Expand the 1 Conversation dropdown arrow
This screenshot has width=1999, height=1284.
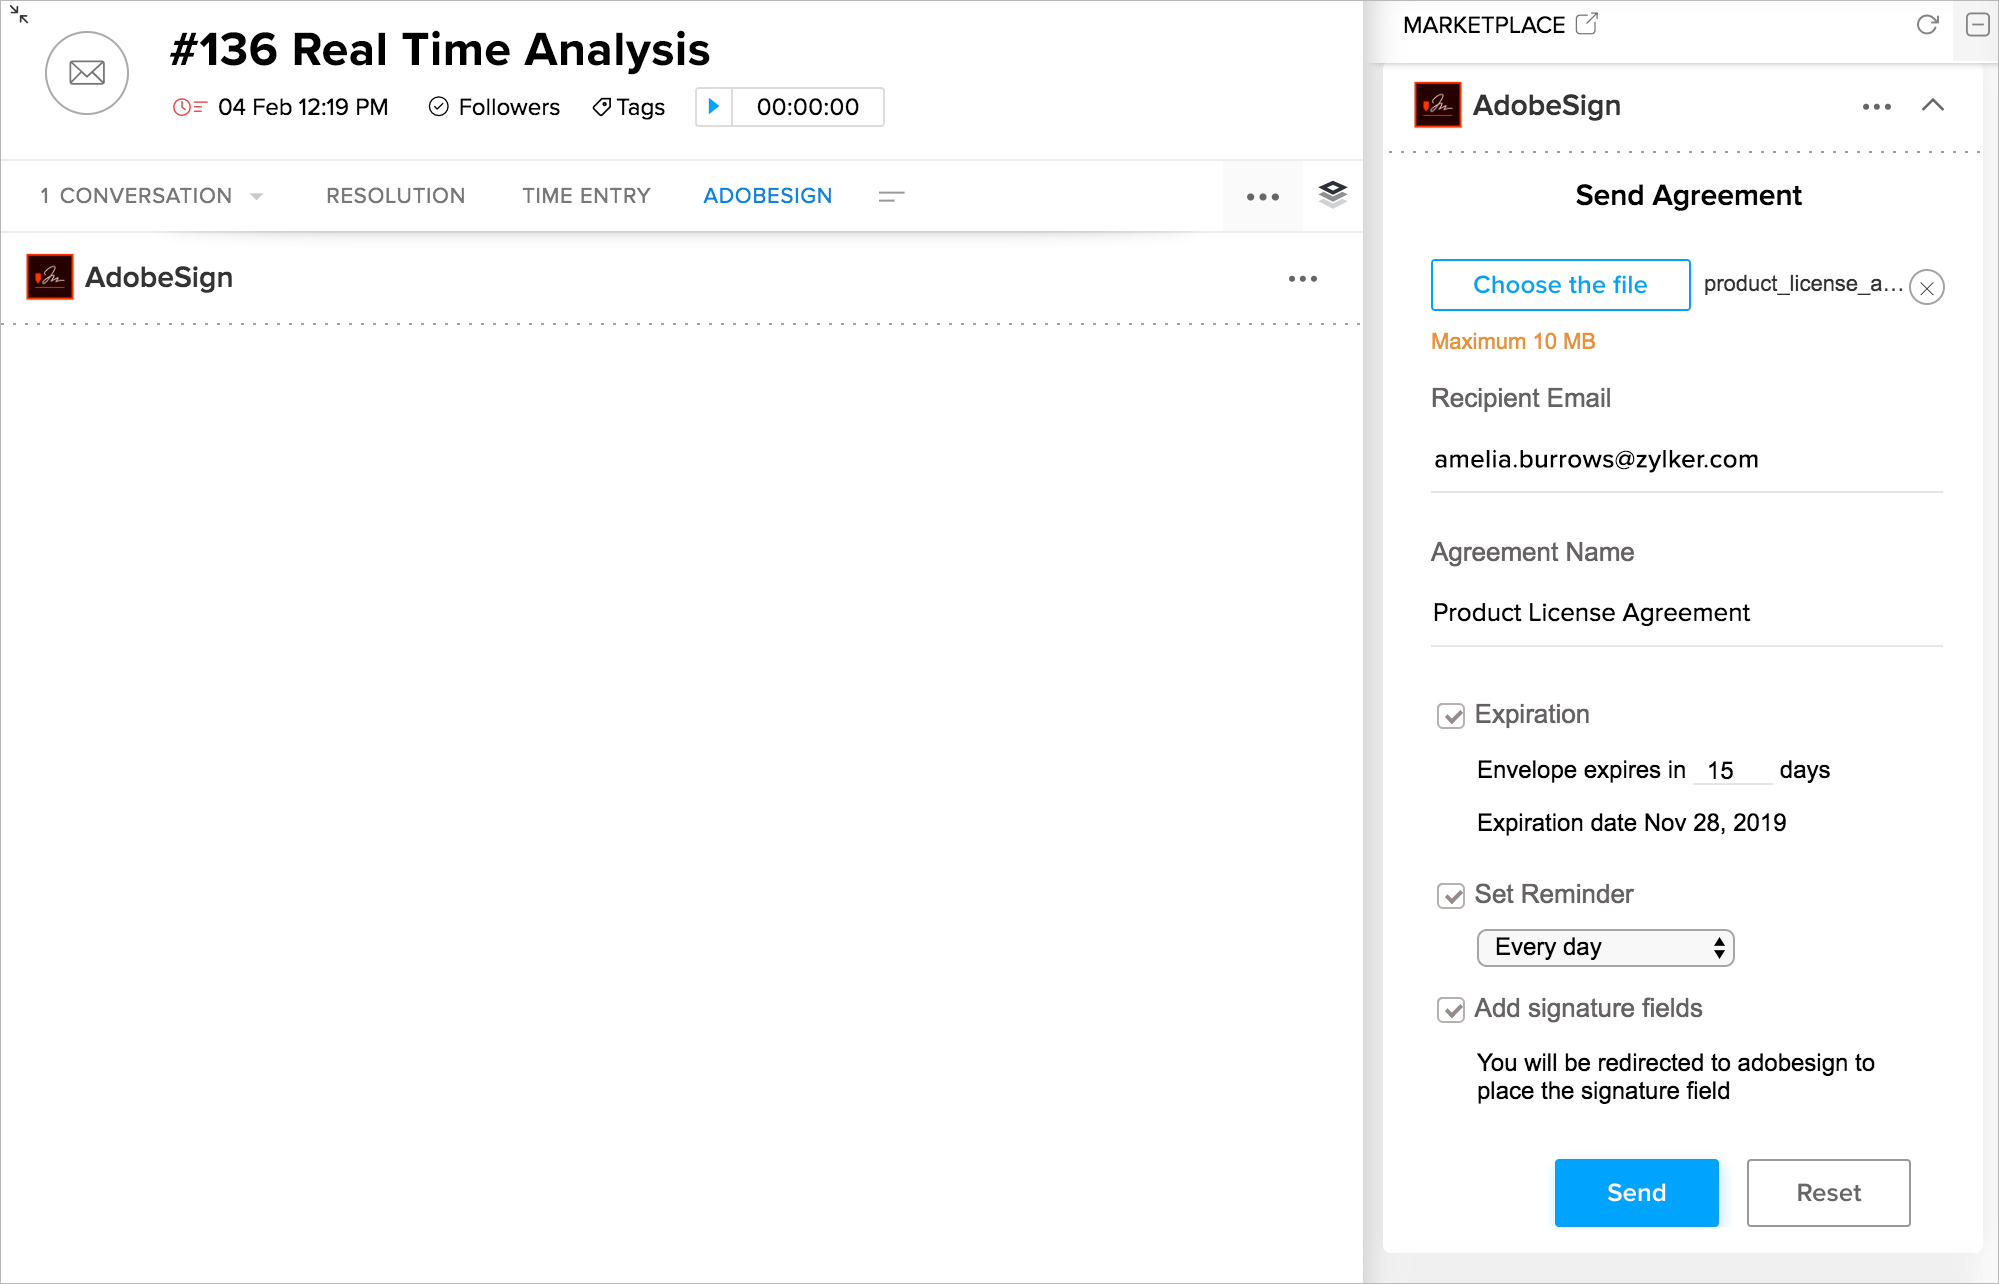(x=257, y=196)
